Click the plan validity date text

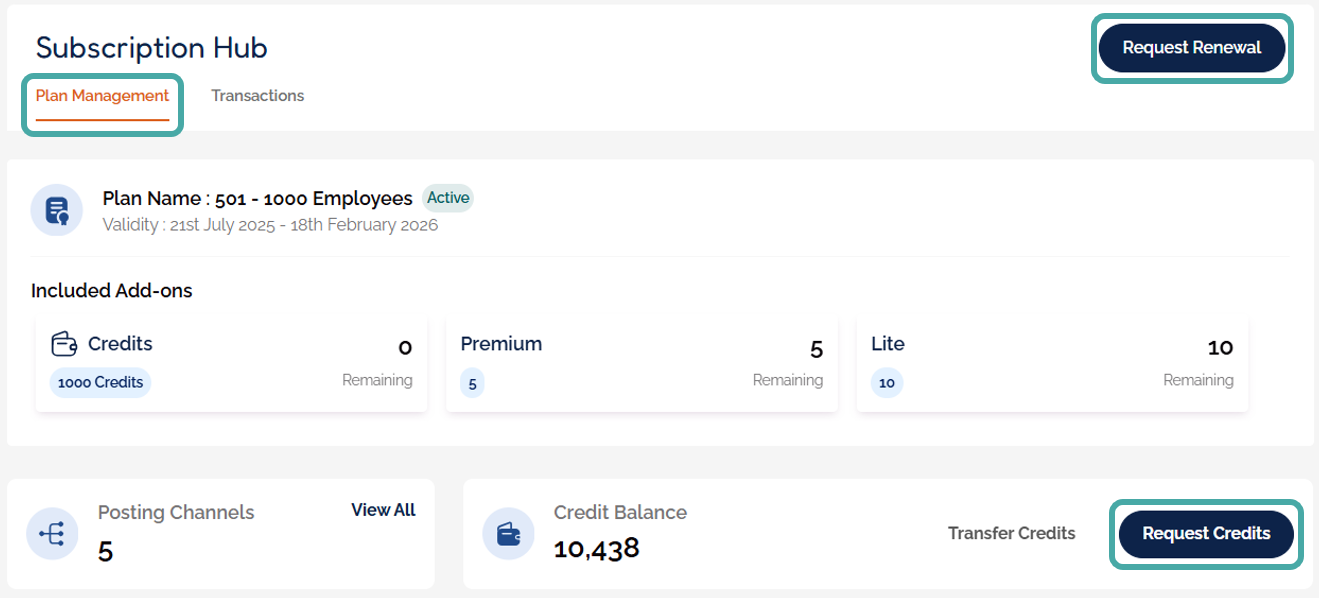pyautogui.click(x=270, y=225)
